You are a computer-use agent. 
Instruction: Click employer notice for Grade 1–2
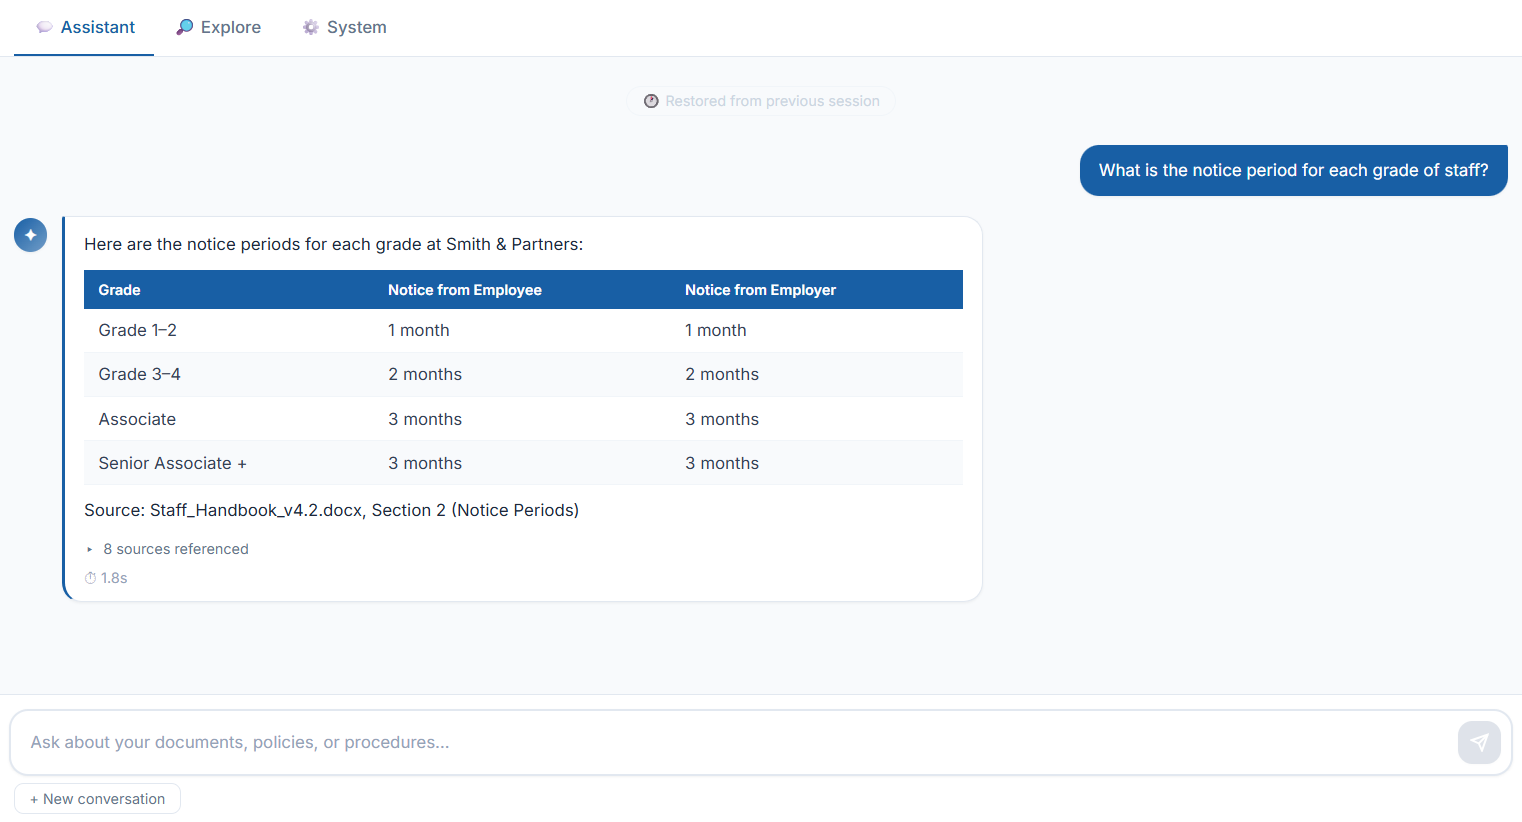tap(817, 330)
